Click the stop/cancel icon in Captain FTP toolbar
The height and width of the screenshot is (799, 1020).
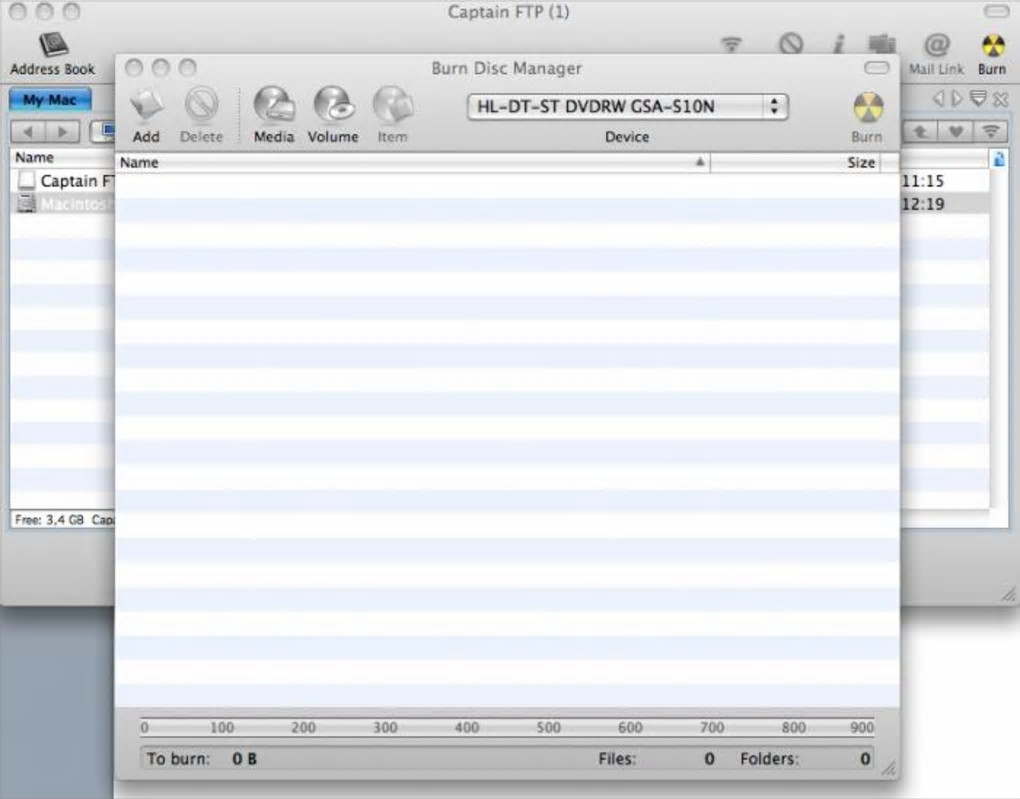(791, 44)
